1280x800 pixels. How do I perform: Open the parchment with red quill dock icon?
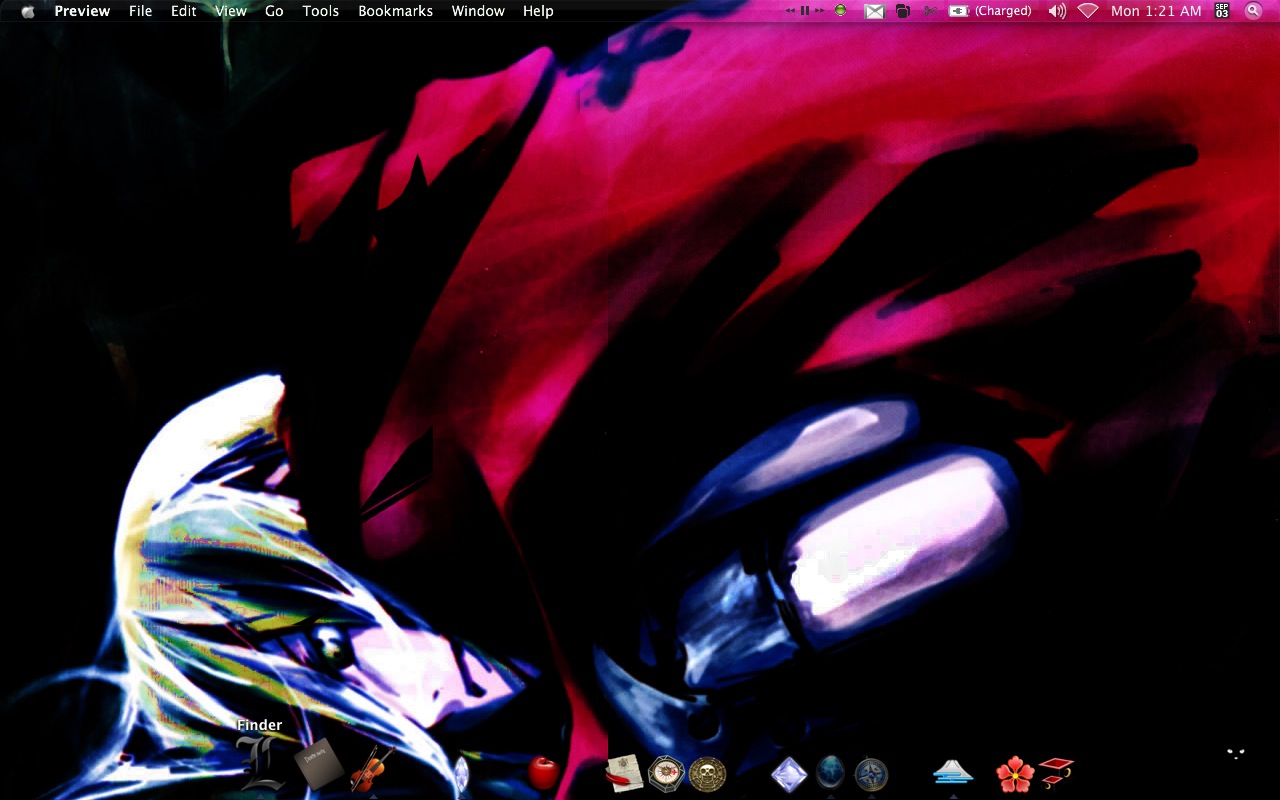(x=624, y=773)
